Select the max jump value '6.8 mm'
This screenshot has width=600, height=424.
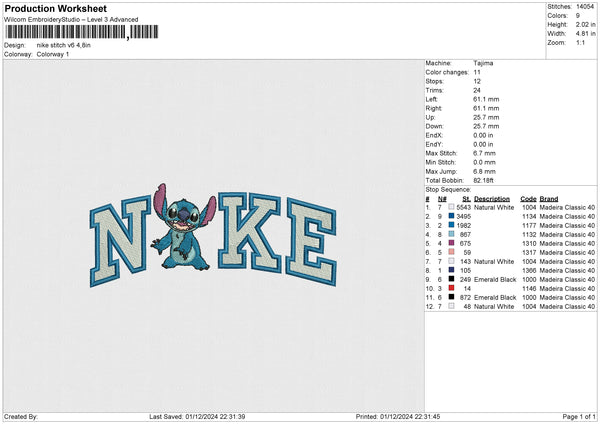pos(484,171)
